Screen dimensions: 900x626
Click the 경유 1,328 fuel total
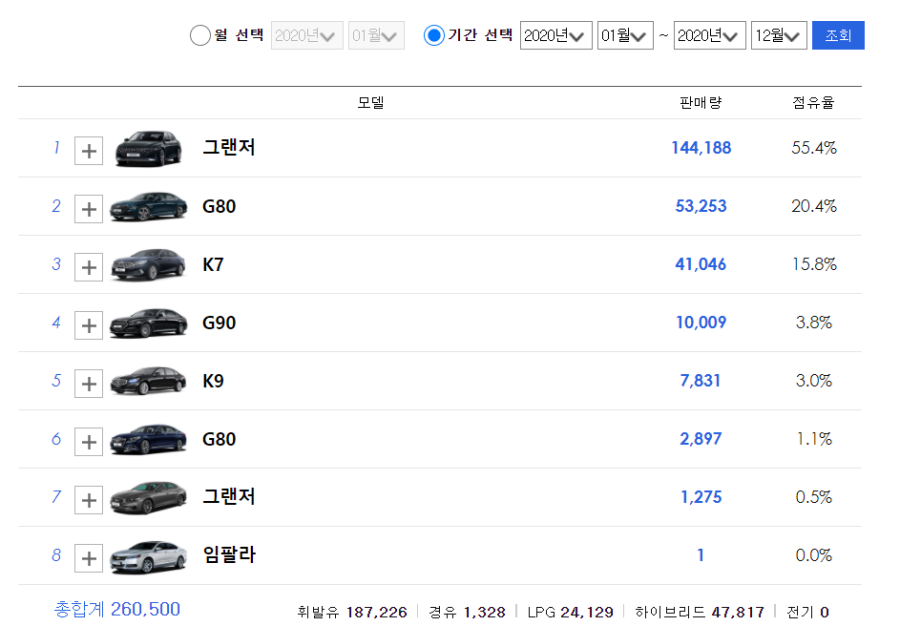(x=467, y=612)
